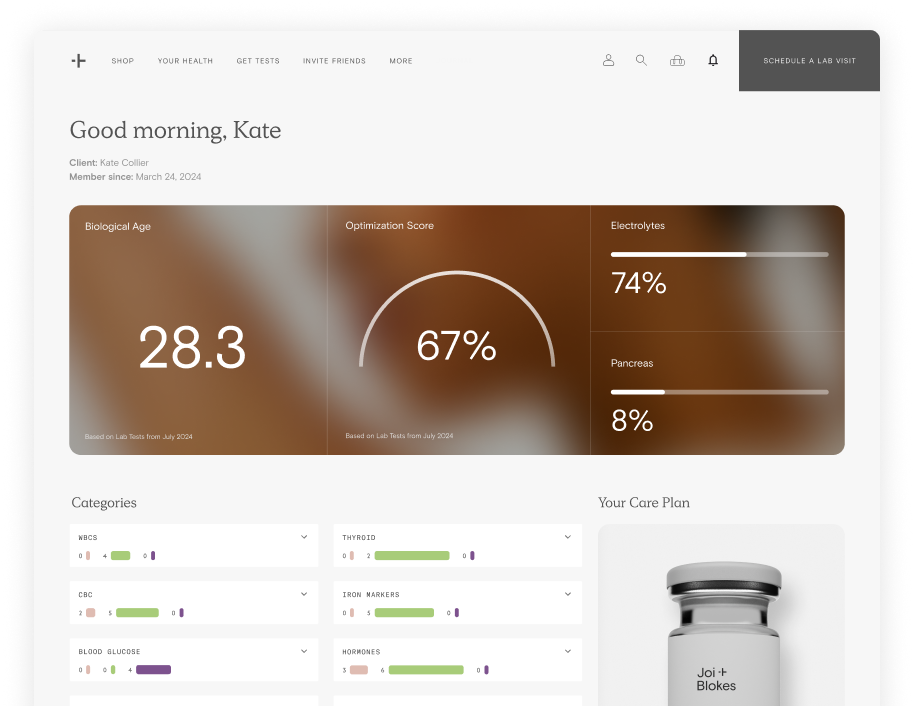Open the user profile icon

click(608, 61)
